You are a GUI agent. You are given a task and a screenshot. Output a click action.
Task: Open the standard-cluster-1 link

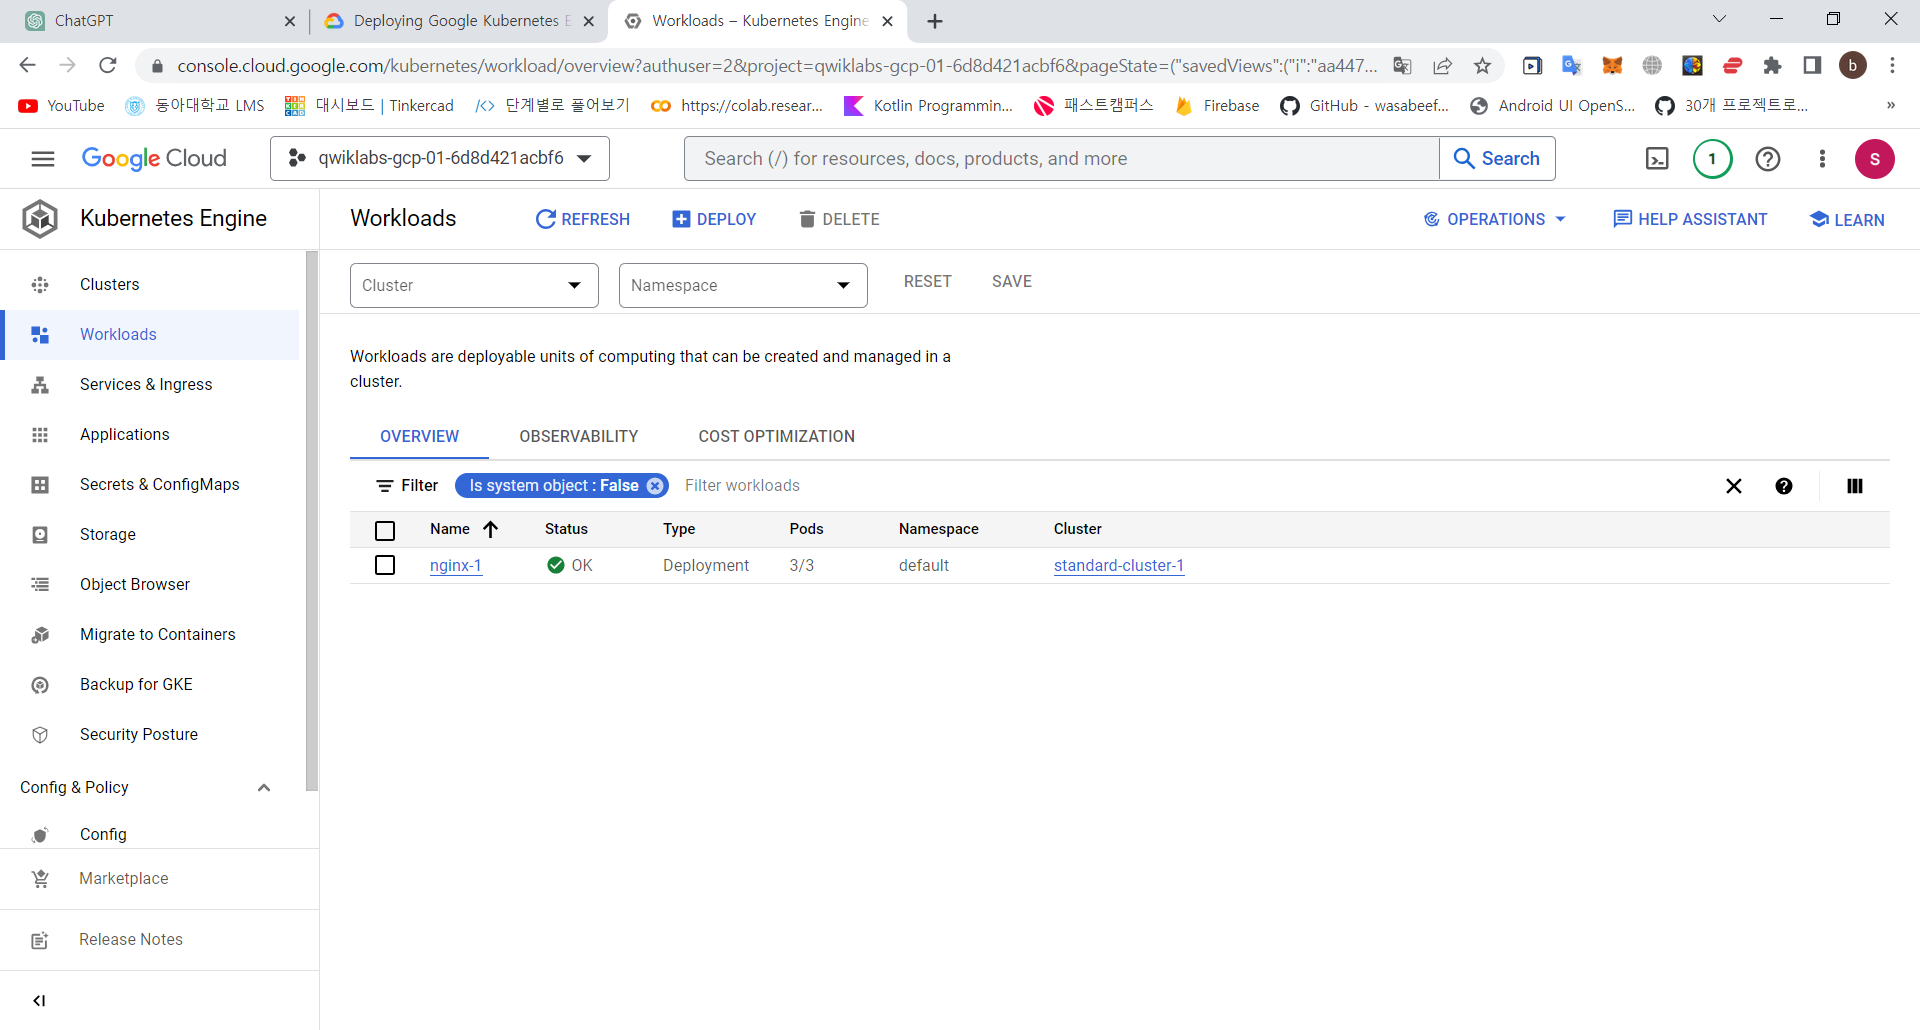1119,566
